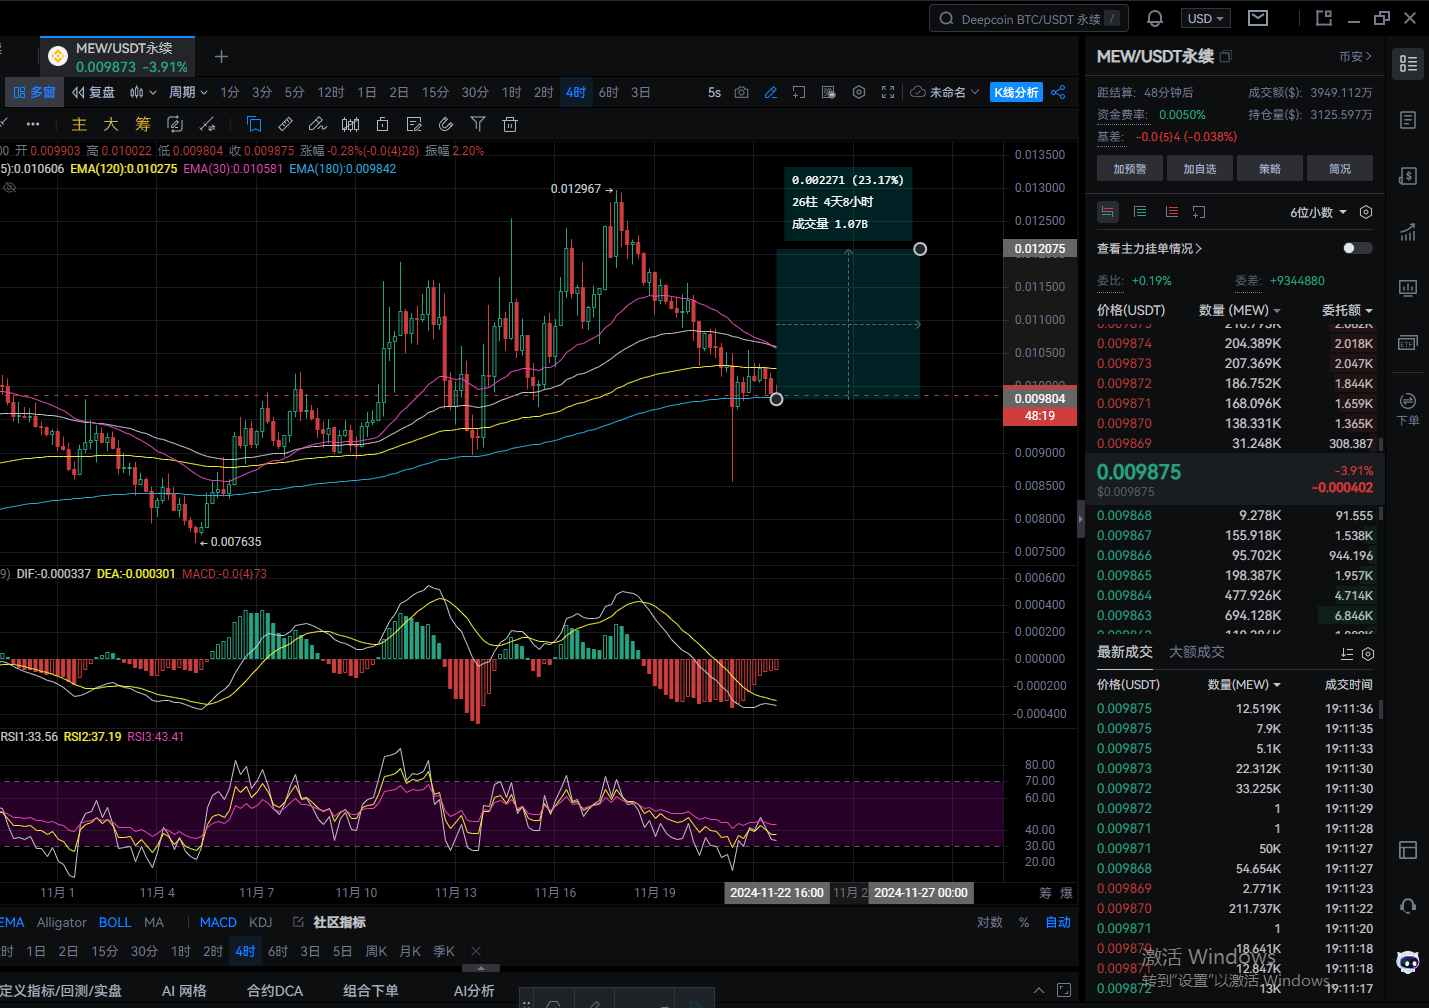
Task: Toggle the MACD indicator
Action: point(218,922)
